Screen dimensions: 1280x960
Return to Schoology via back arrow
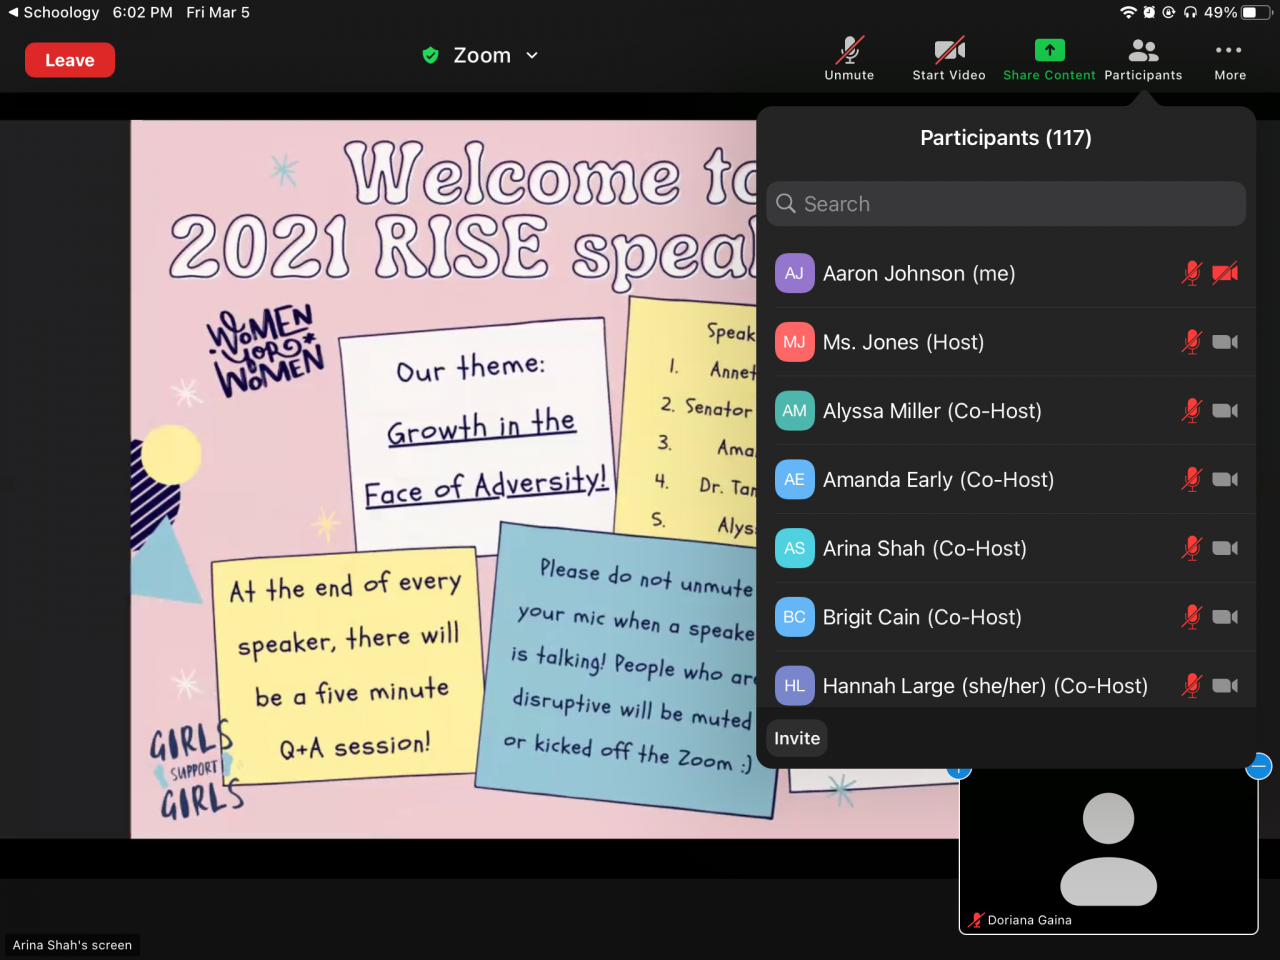(x=13, y=12)
